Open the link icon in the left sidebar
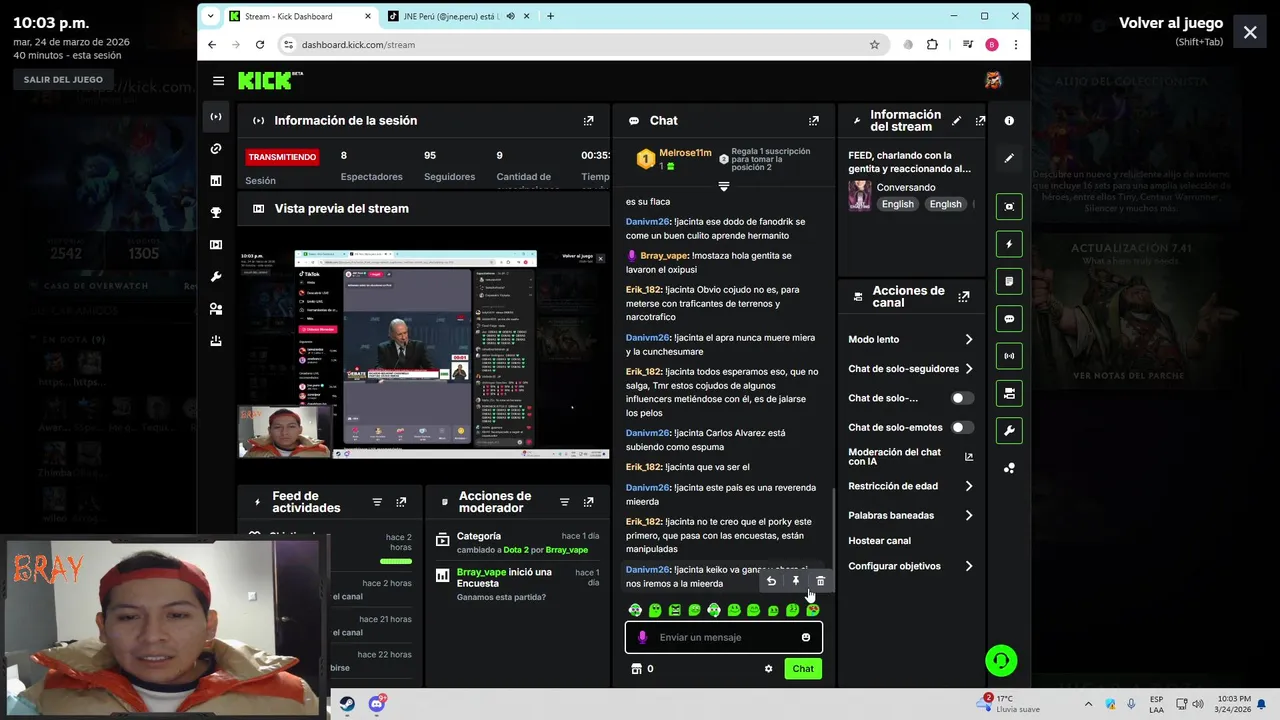 click(x=216, y=149)
